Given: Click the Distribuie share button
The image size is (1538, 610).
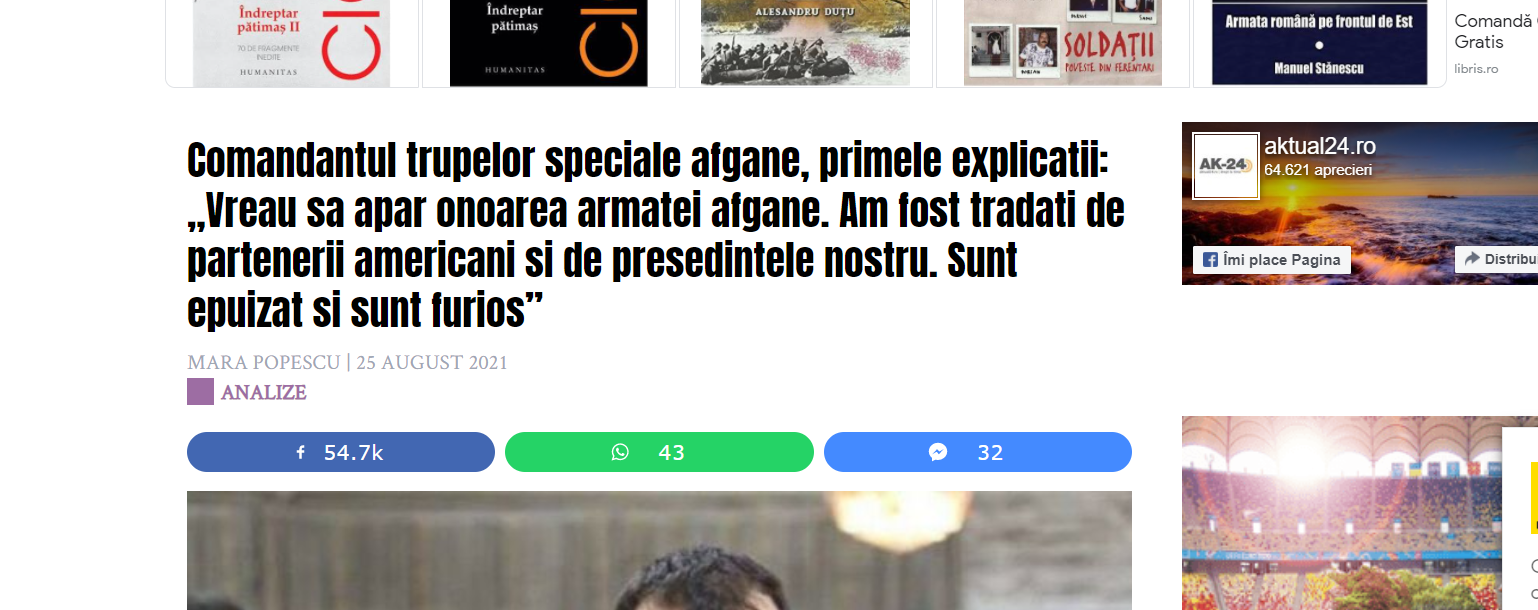Looking at the screenshot, I should coord(1496,260).
